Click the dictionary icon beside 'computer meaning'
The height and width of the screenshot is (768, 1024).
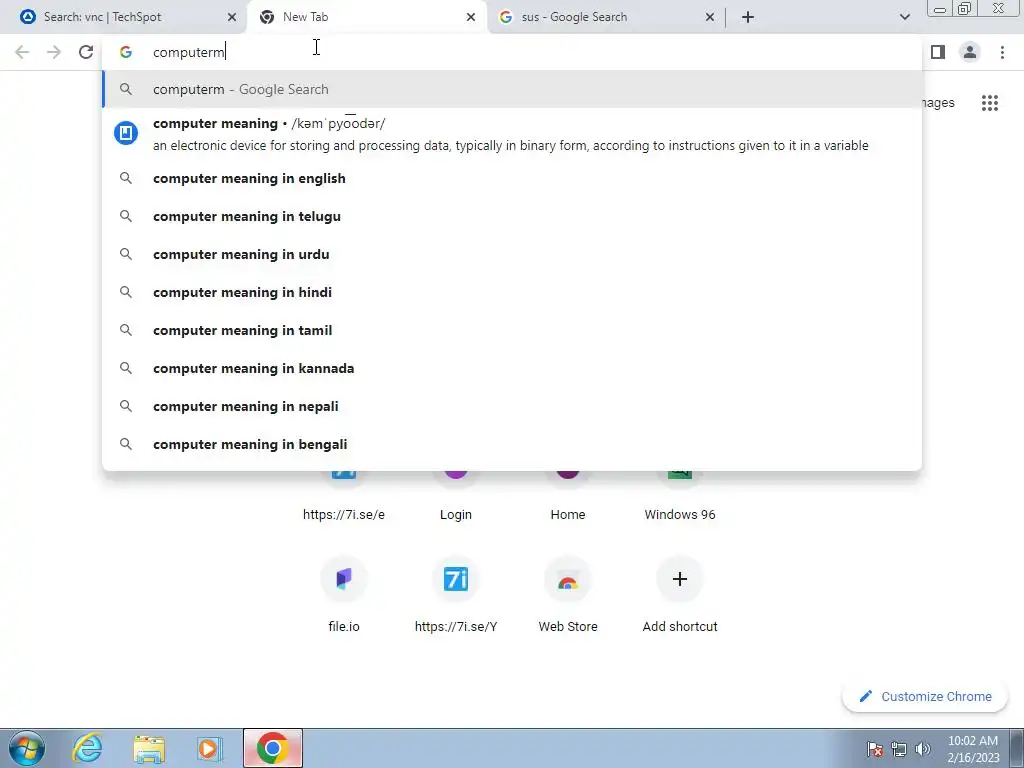point(126,133)
